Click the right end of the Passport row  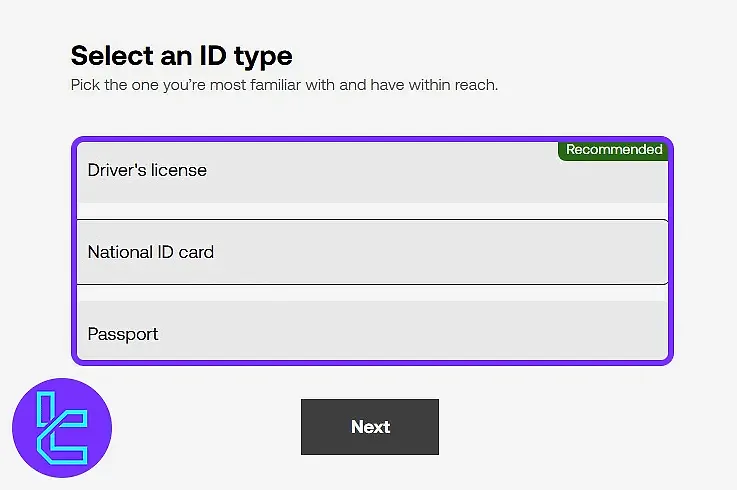coord(640,334)
